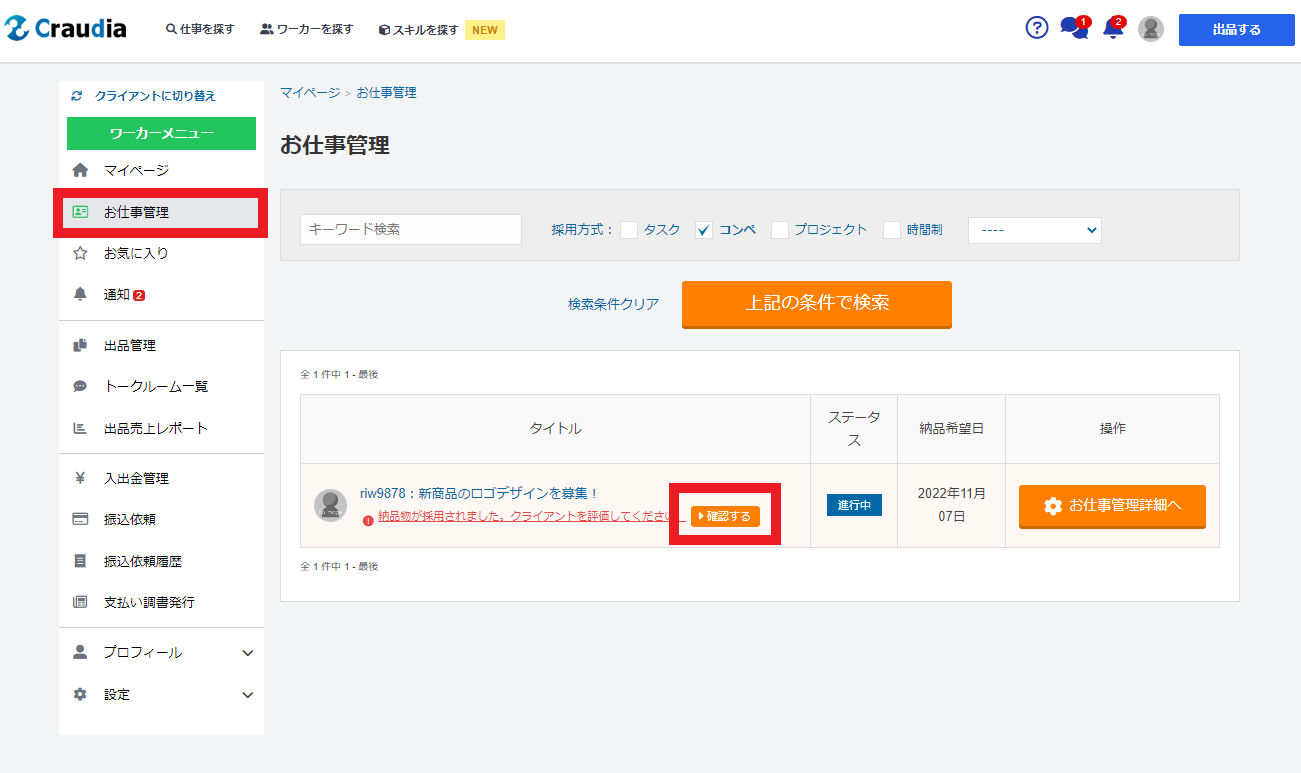Viewport: 1301px width, 773px height.
Task: Open the notification bell in header
Action: [x=1112, y=28]
